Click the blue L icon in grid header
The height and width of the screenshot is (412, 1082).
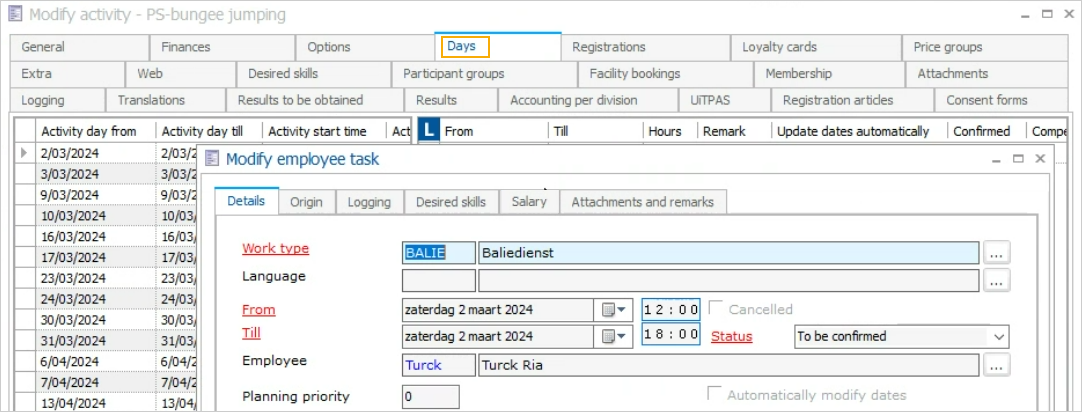tap(428, 131)
